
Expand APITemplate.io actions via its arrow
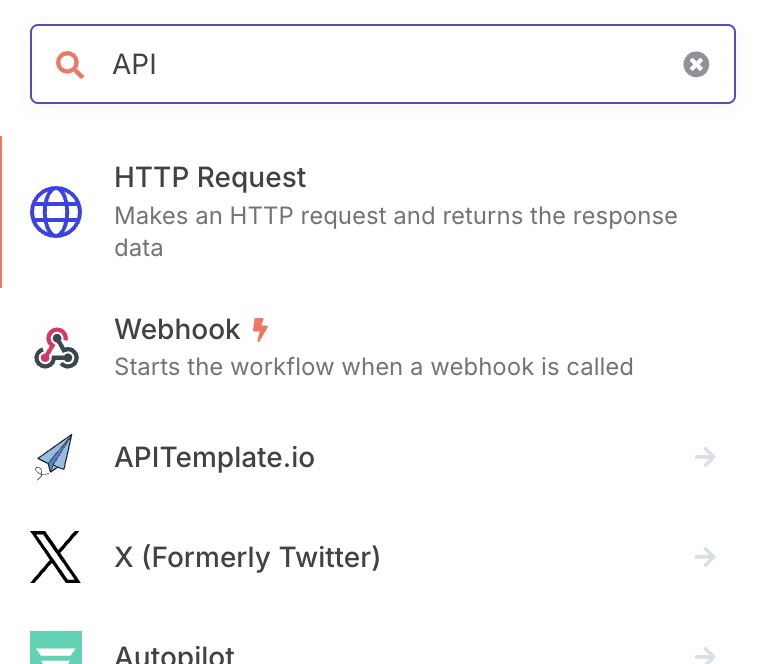[705, 457]
